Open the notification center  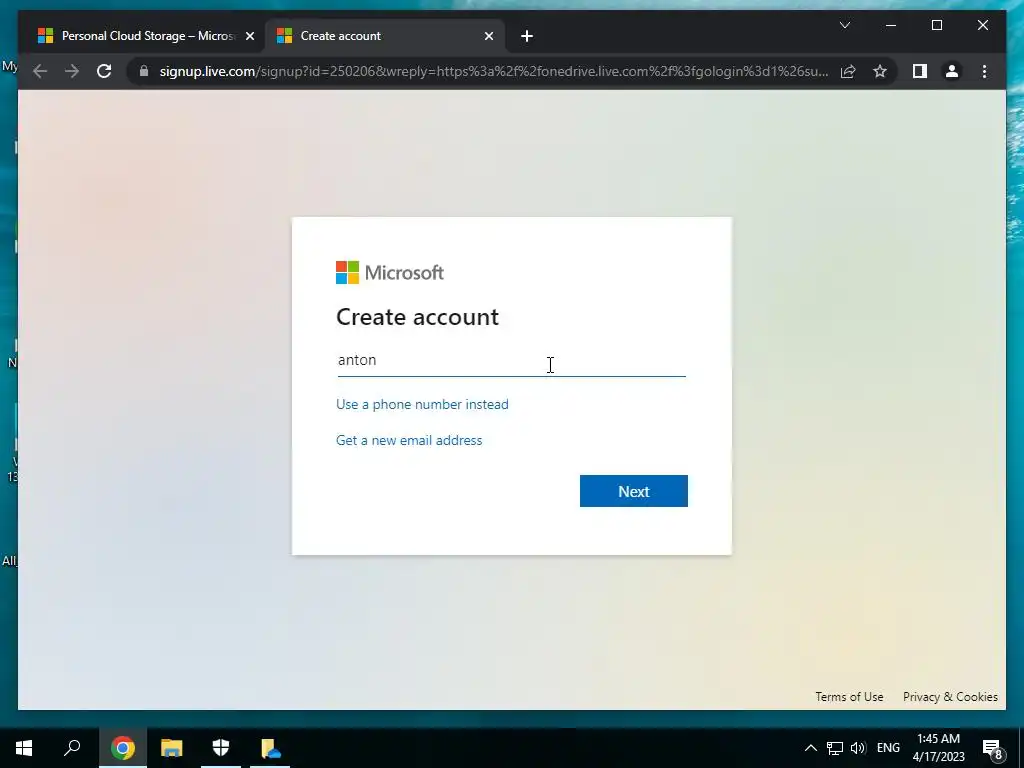[x=993, y=748]
